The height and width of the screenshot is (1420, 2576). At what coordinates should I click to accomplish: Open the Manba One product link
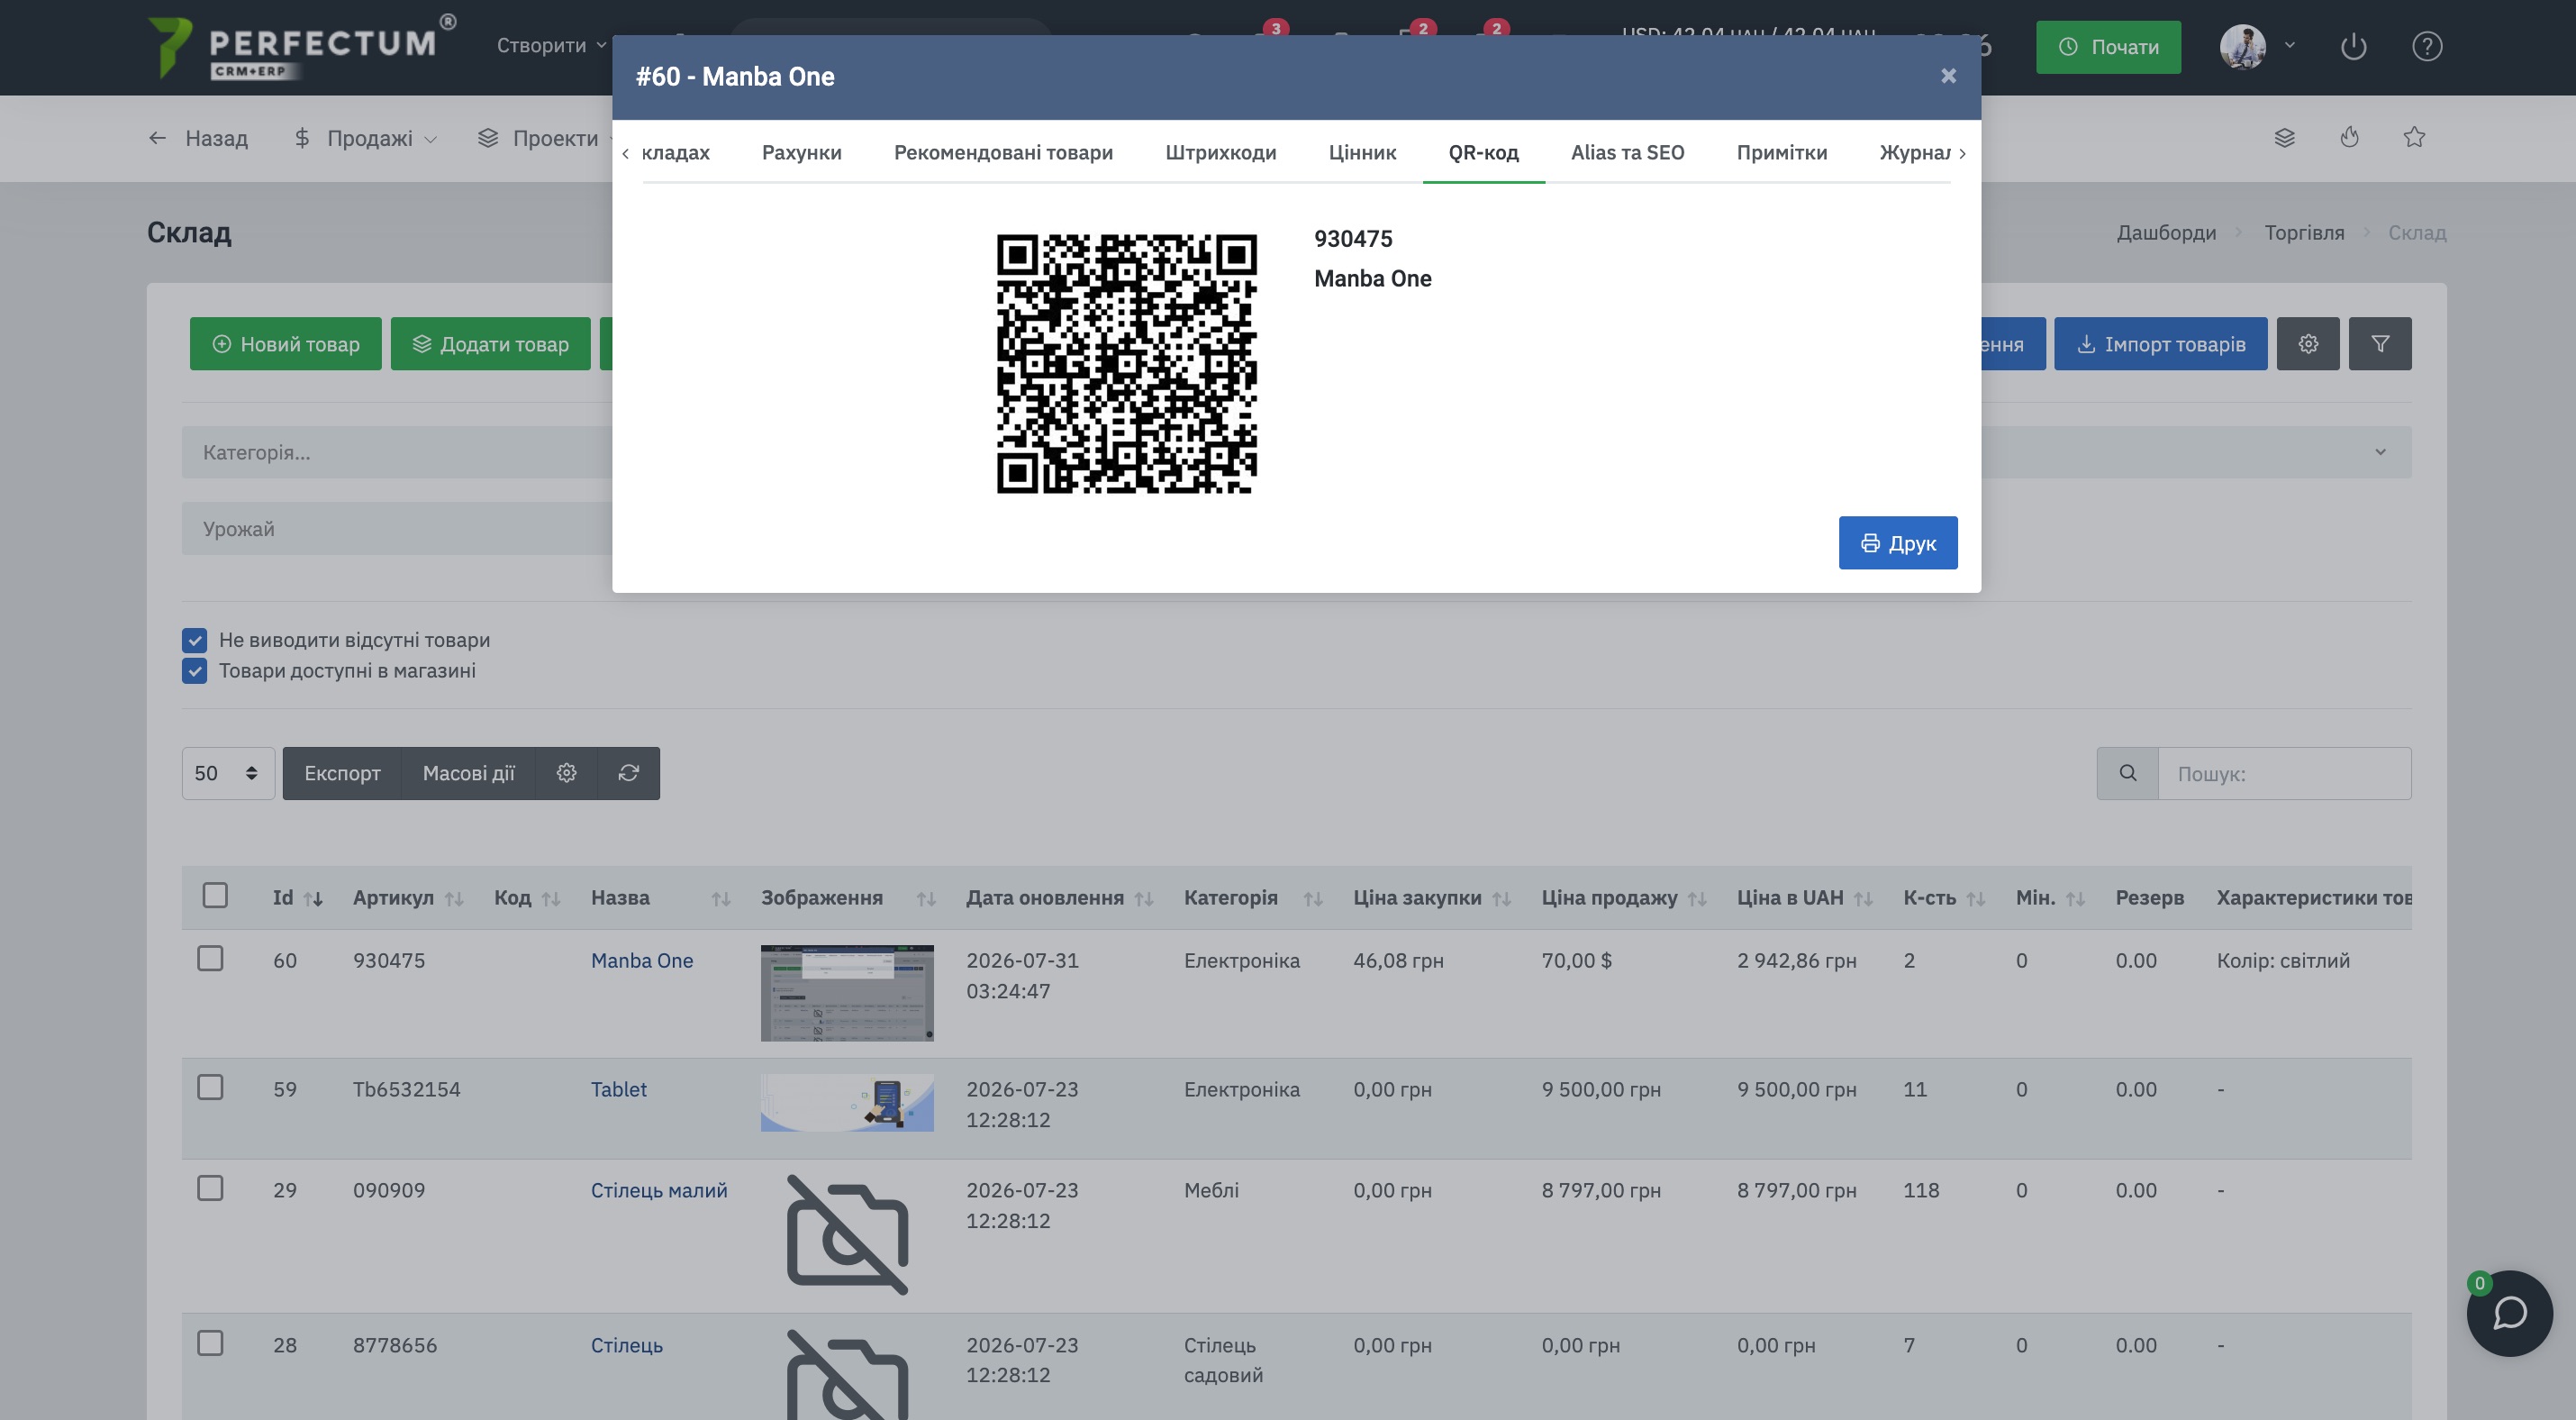[x=641, y=961]
